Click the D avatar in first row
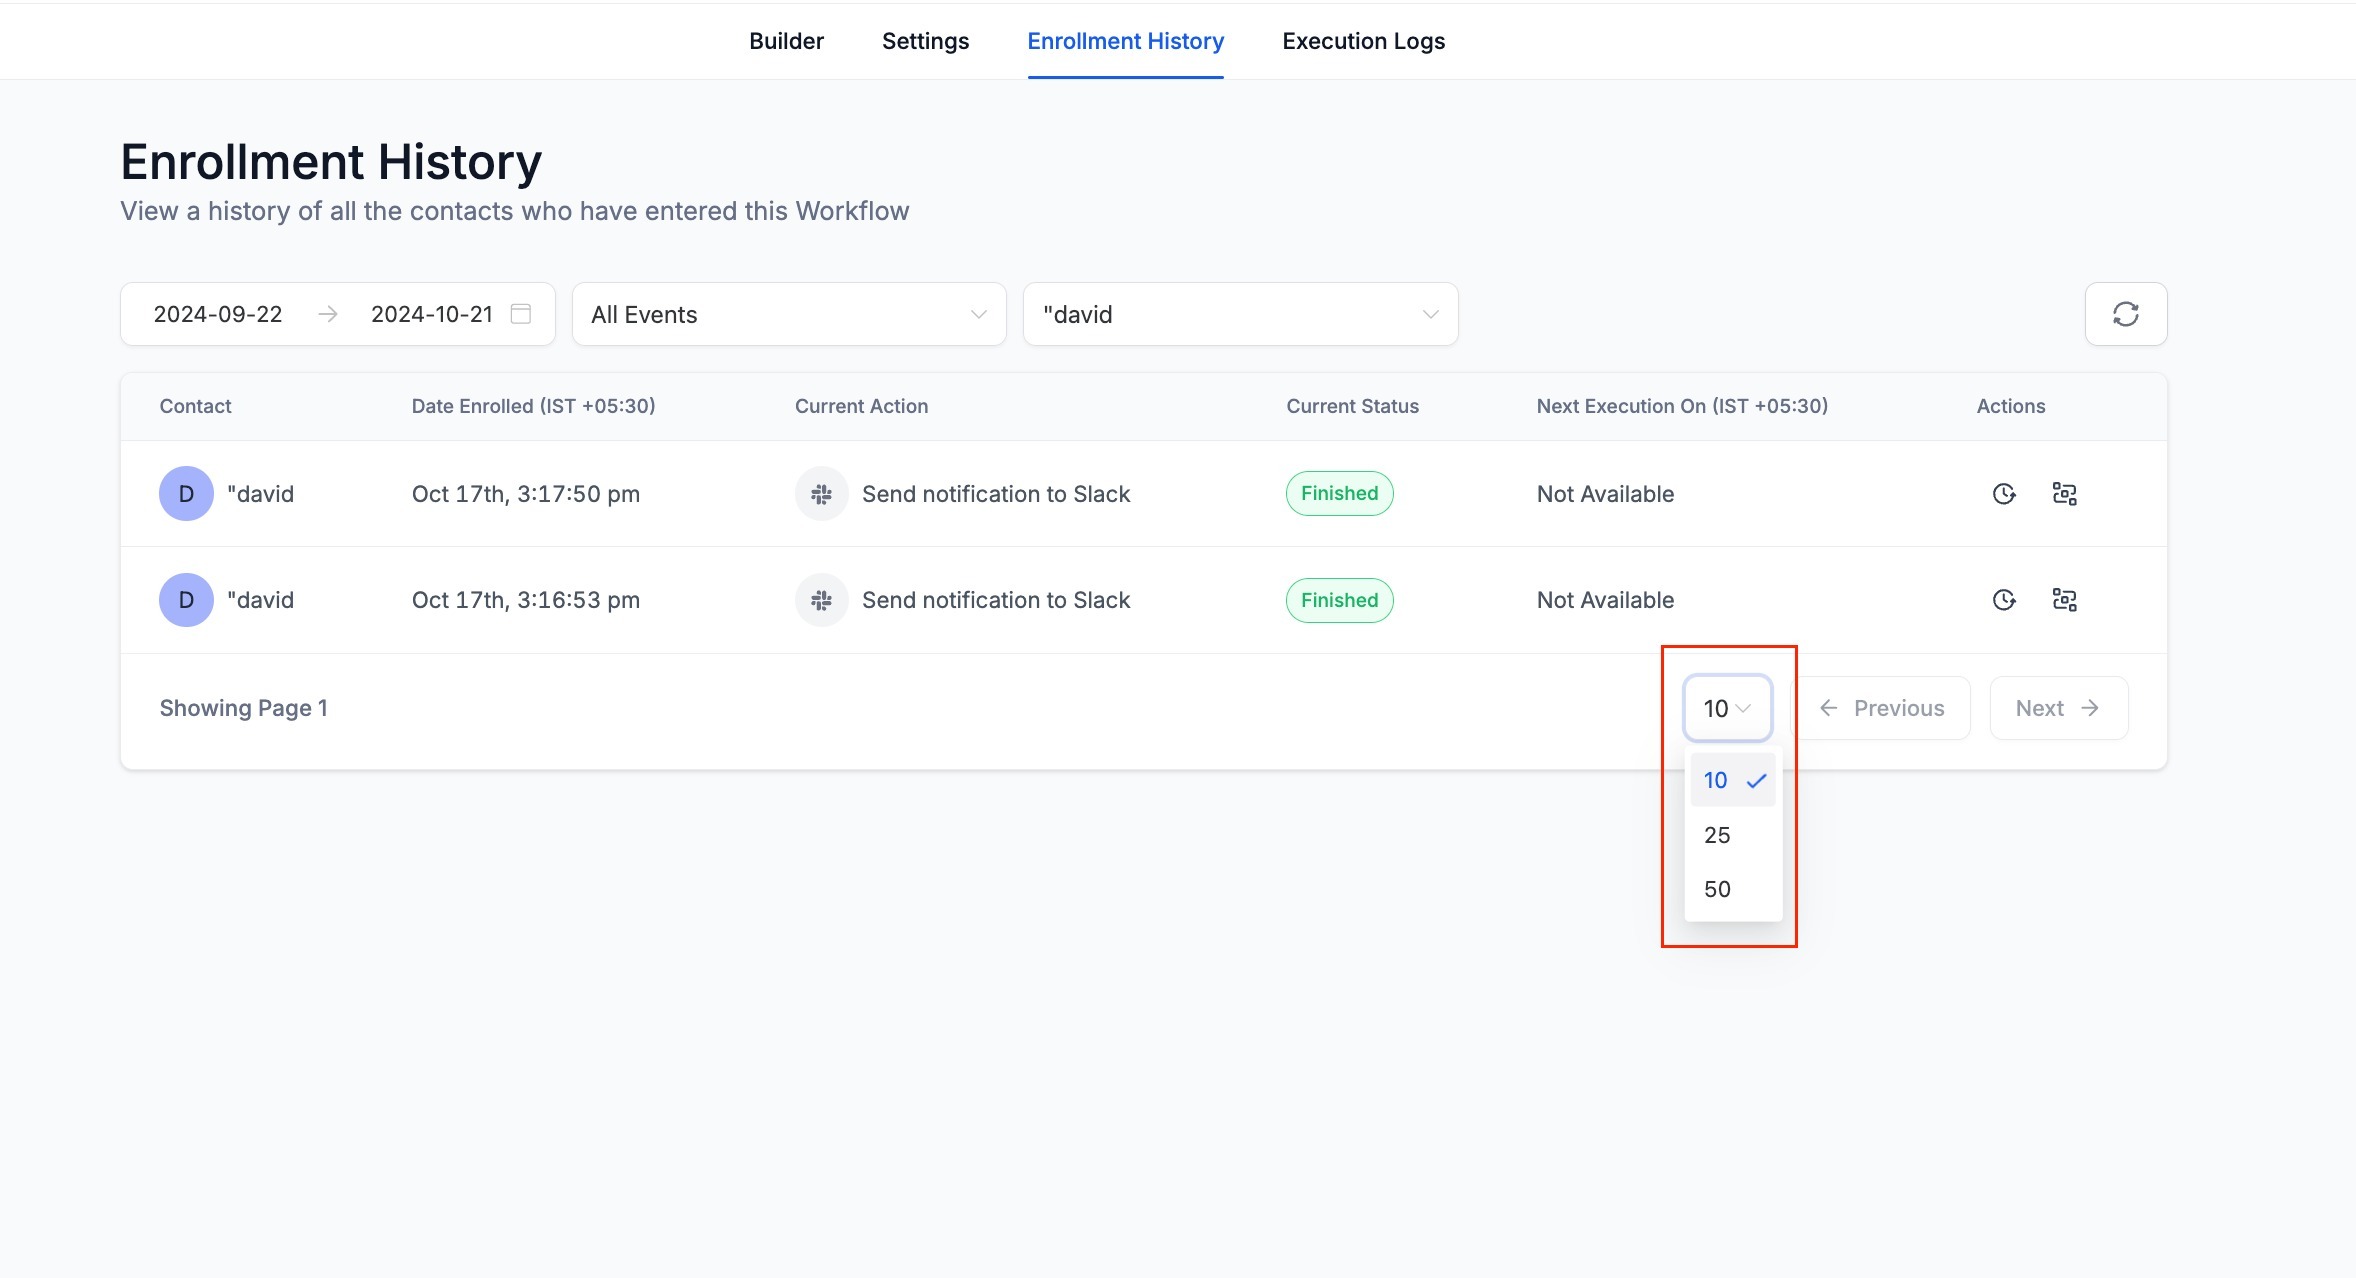The width and height of the screenshot is (2356, 1278). coord(186,494)
